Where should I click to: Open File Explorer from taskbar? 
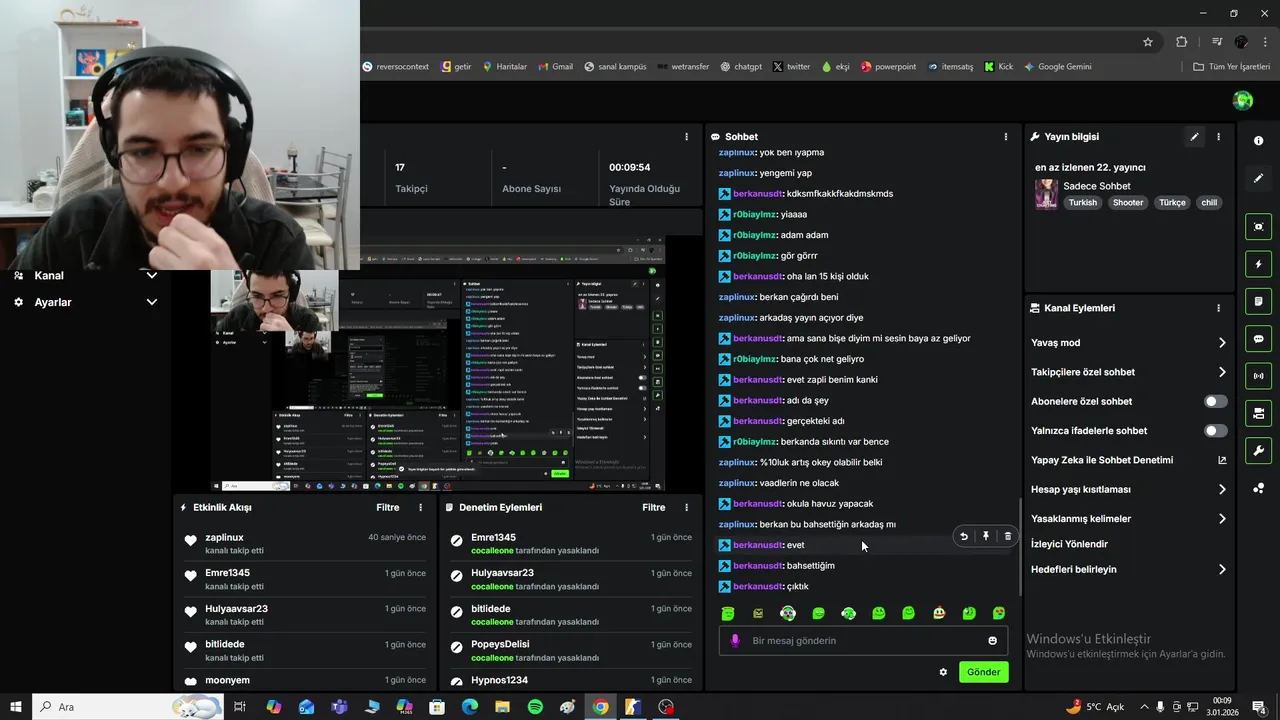click(x=502, y=707)
